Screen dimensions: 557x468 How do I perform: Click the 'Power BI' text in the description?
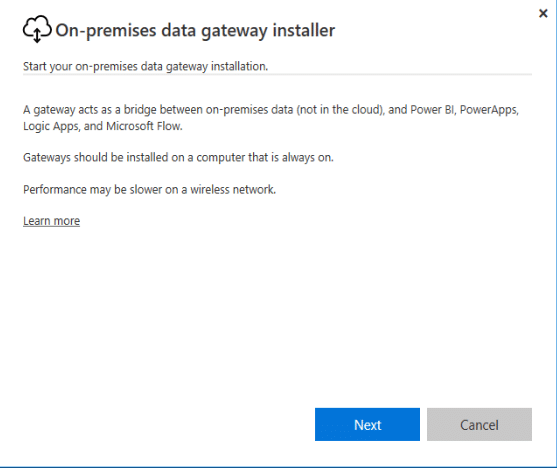click(x=432, y=109)
